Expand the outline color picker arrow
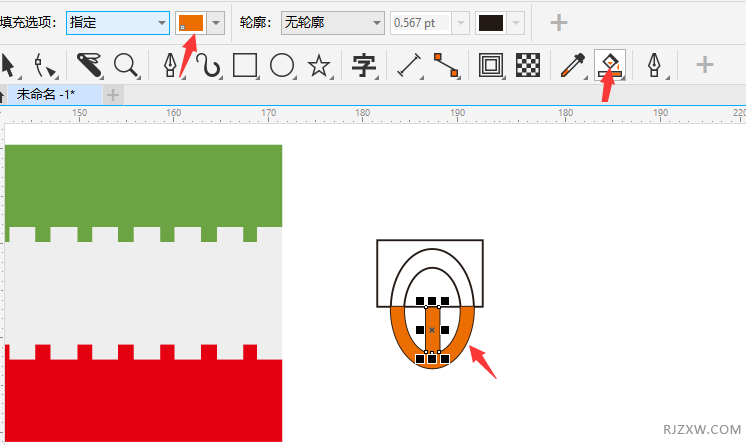 pos(516,23)
